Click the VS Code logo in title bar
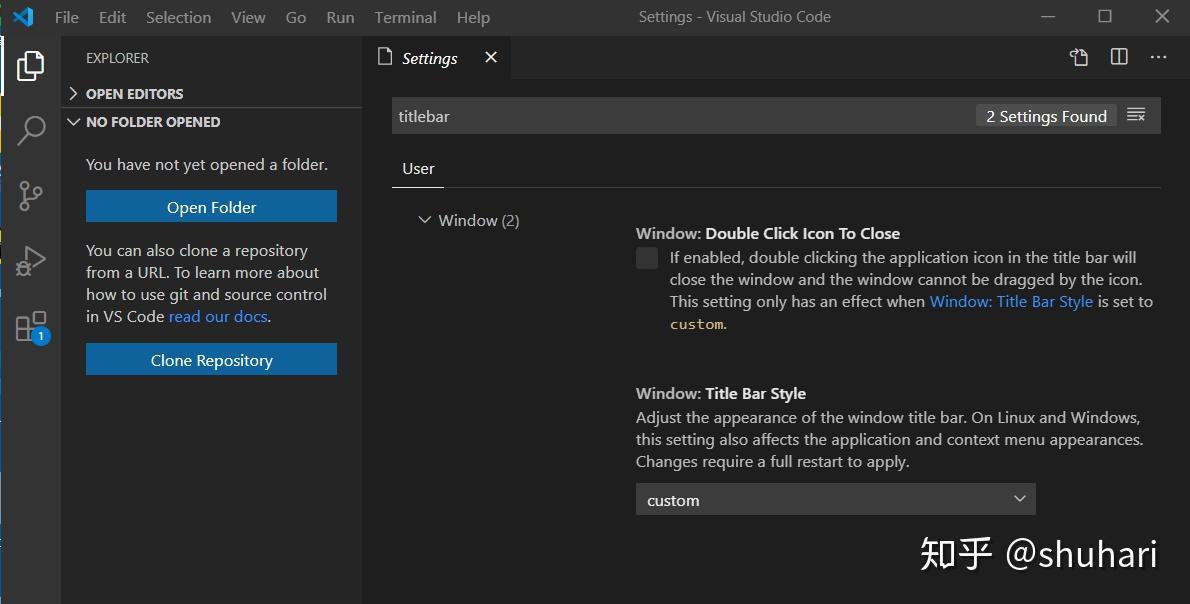 (22, 16)
